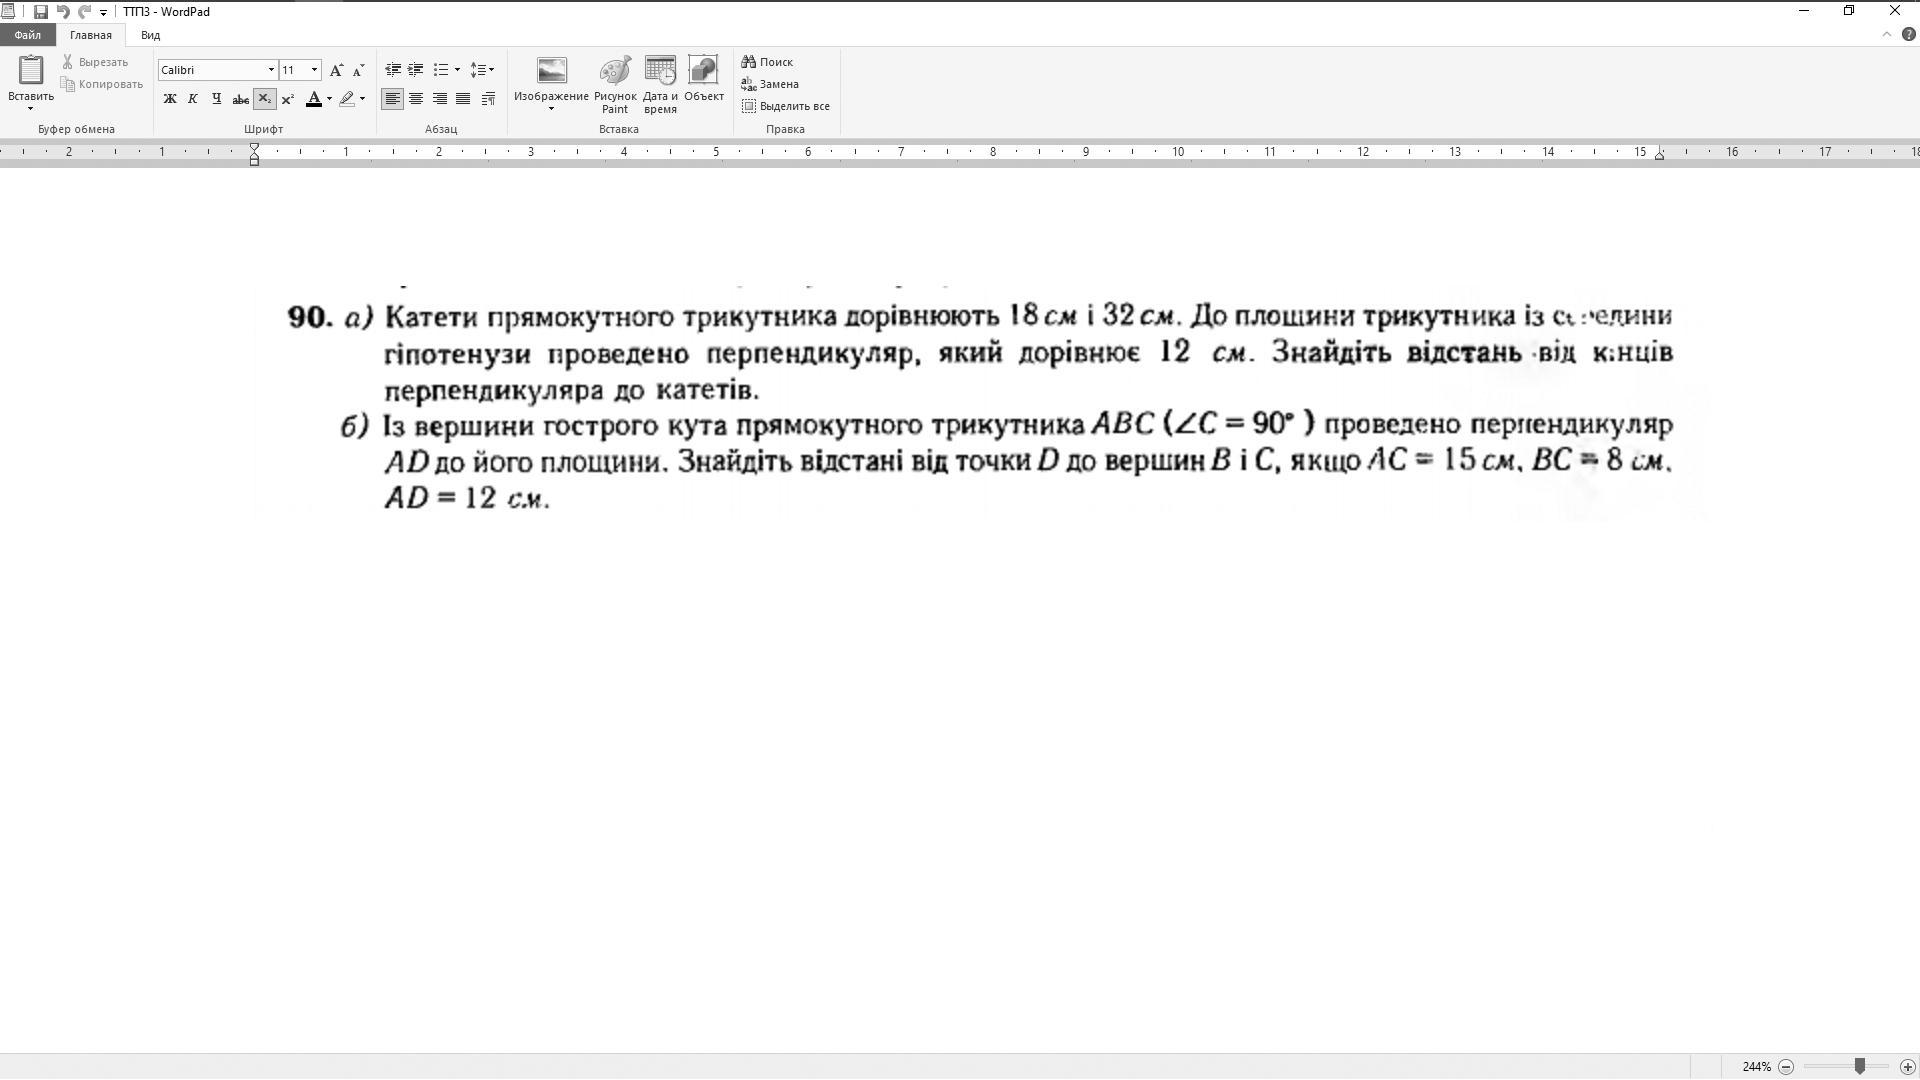The width and height of the screenshot is (1920, 1080).
Task: Grow font size with larger A button
Action: tap(336, 70)
